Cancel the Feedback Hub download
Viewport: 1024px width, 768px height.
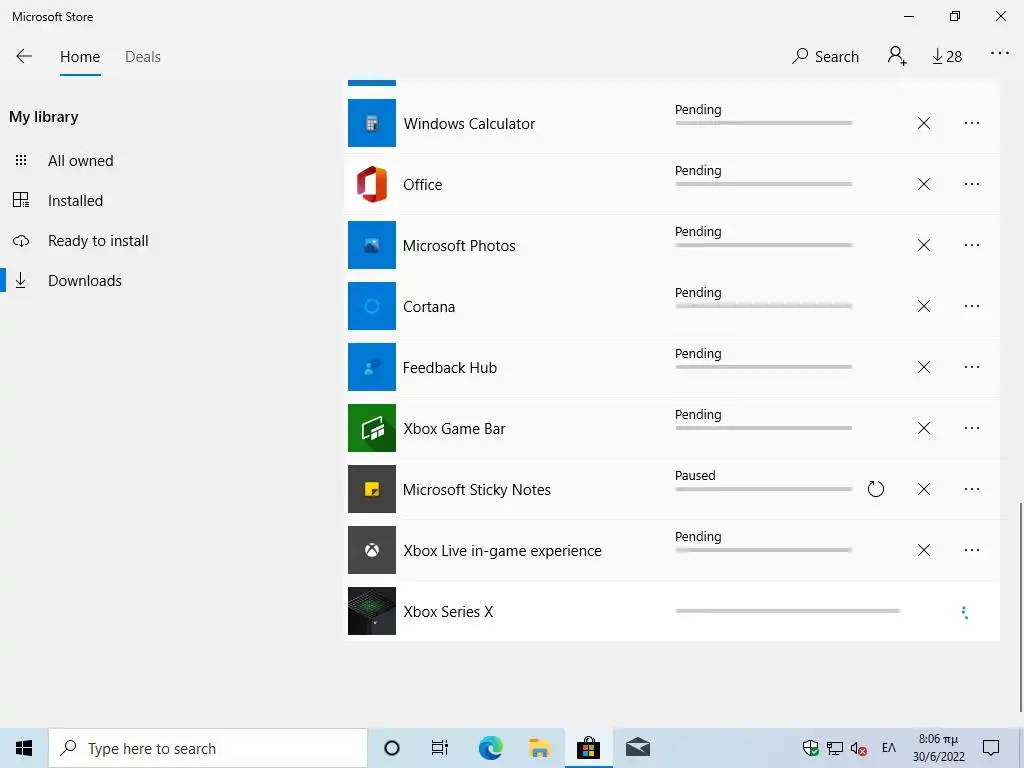point(923,367)
